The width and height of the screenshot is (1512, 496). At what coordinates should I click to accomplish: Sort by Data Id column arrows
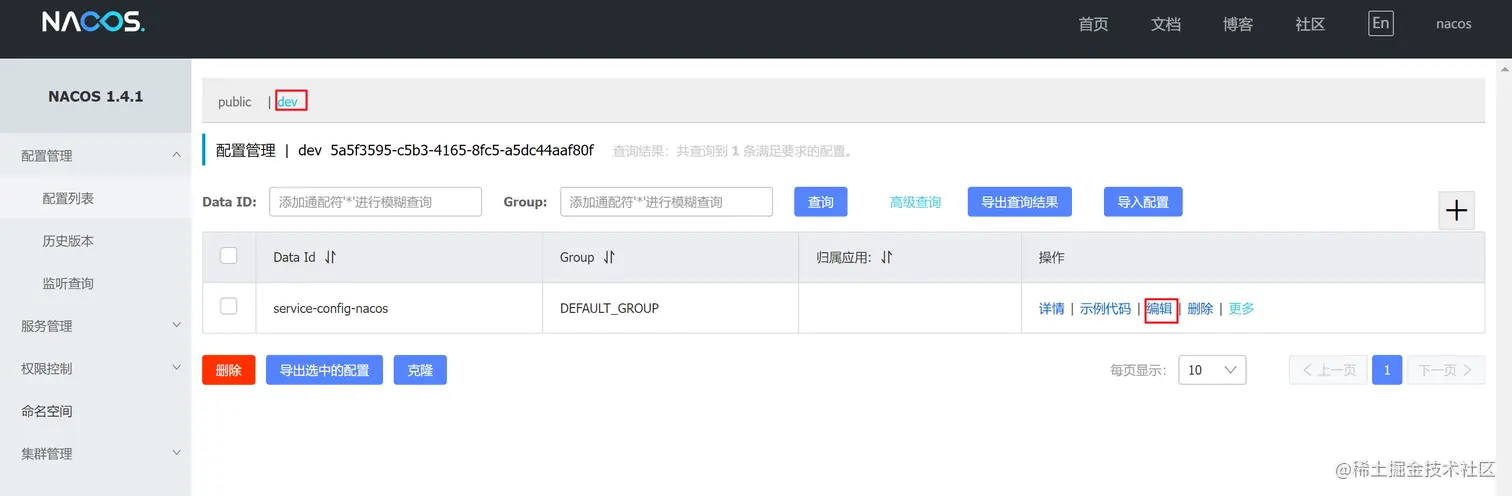click(x=330, y=257)
